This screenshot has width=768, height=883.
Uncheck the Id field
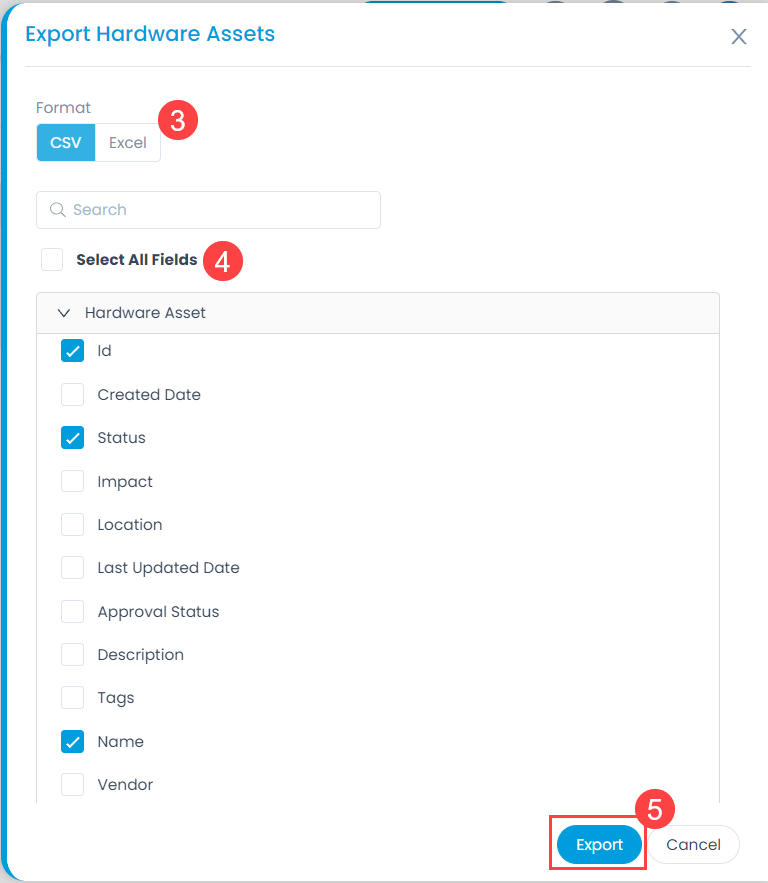(x=73, y=351)
